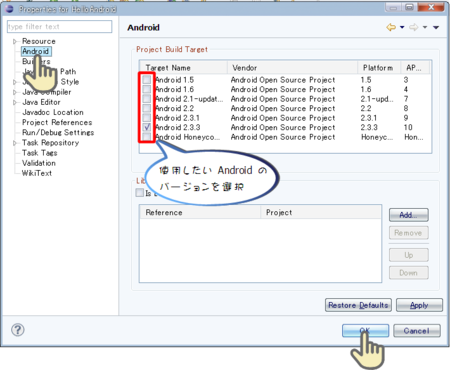The height and width of the screenshot is (370, 450).
Task: Click the Remove library button
Action: pyautogui.click(x=409, y=233)
